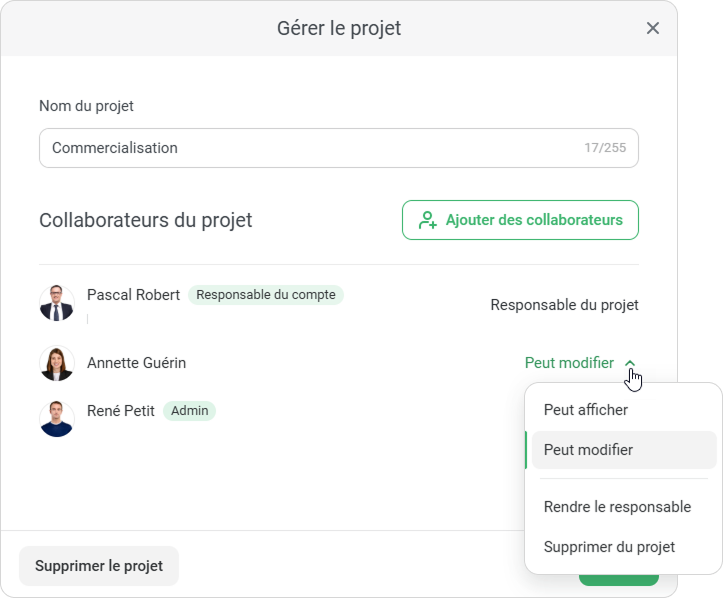Click the Responsable du compte badge
This screenshot has width=723, height=598.
266,295
